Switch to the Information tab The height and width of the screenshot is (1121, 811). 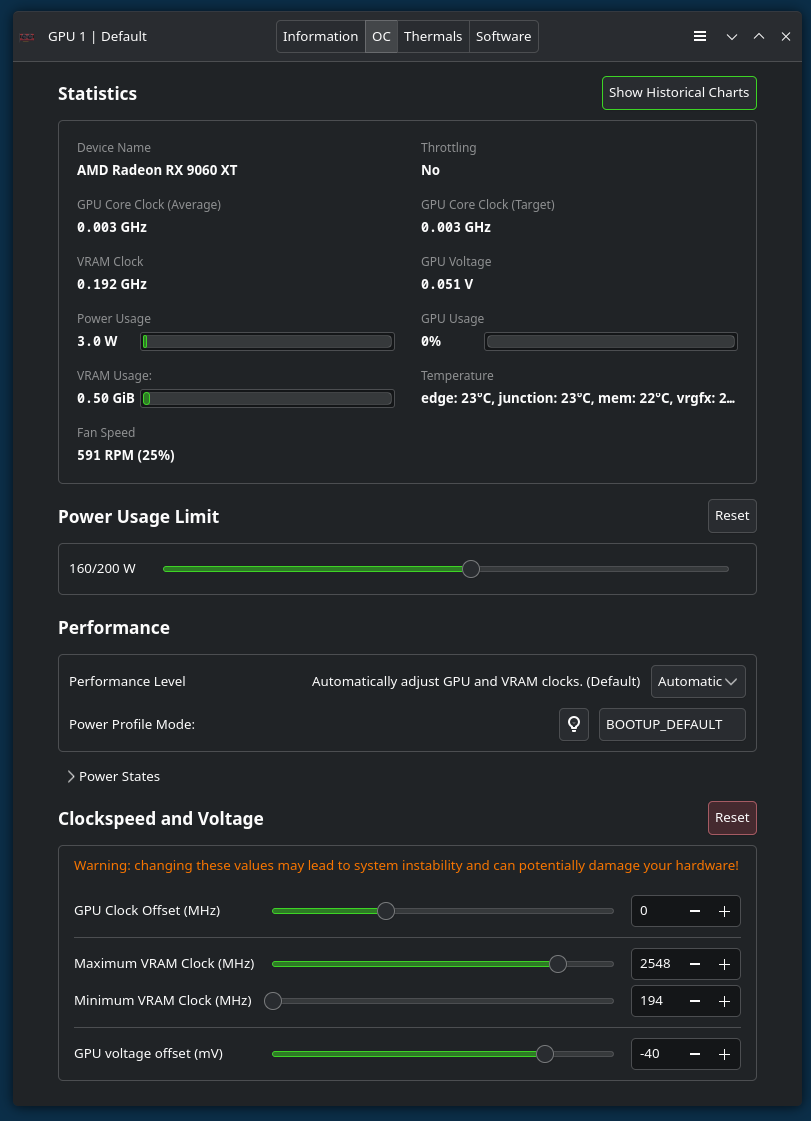320,37
